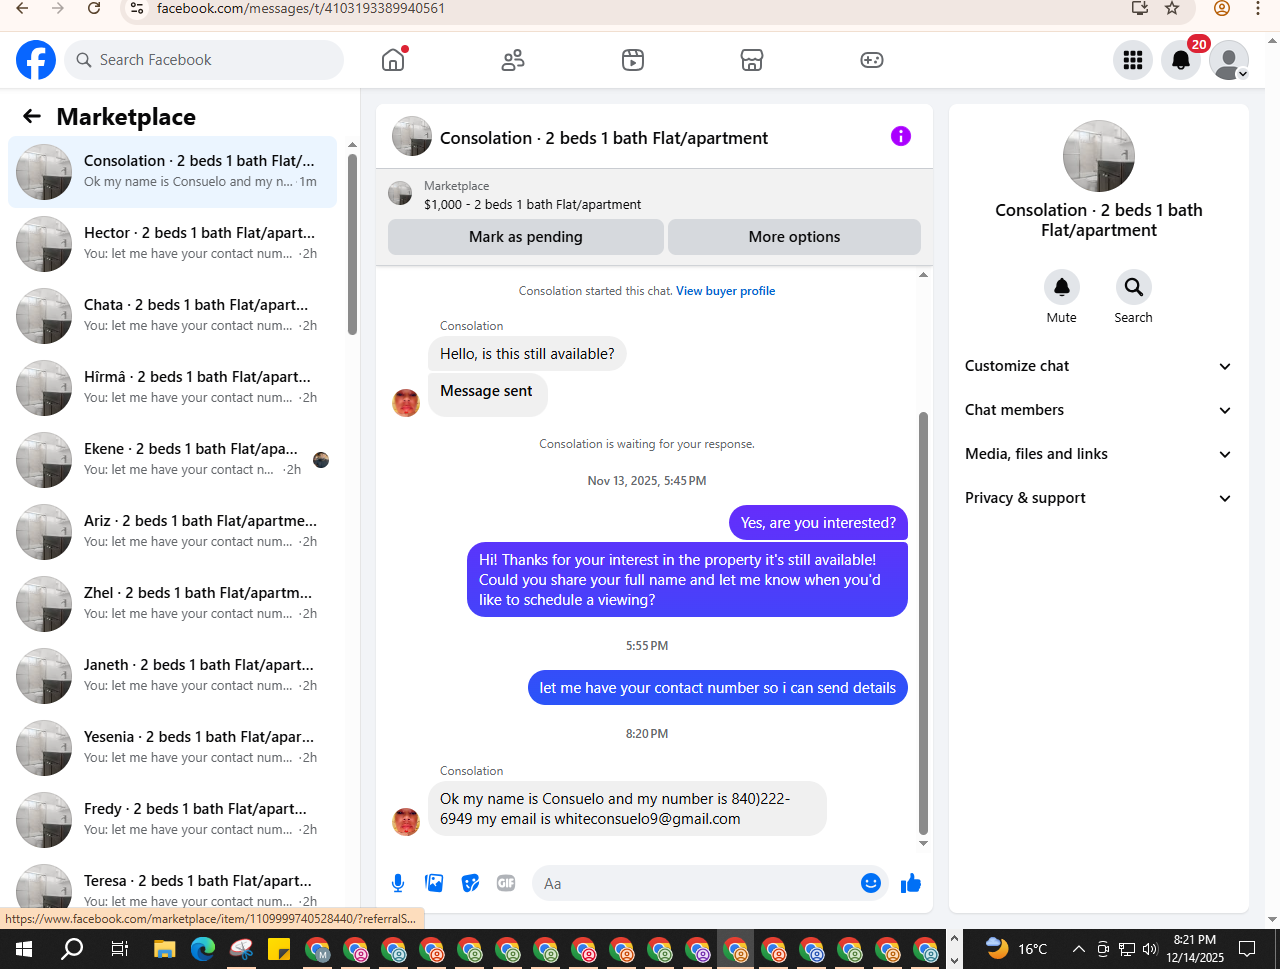
Task: Click Consuelo's email and number message
Action: [627, 808]
